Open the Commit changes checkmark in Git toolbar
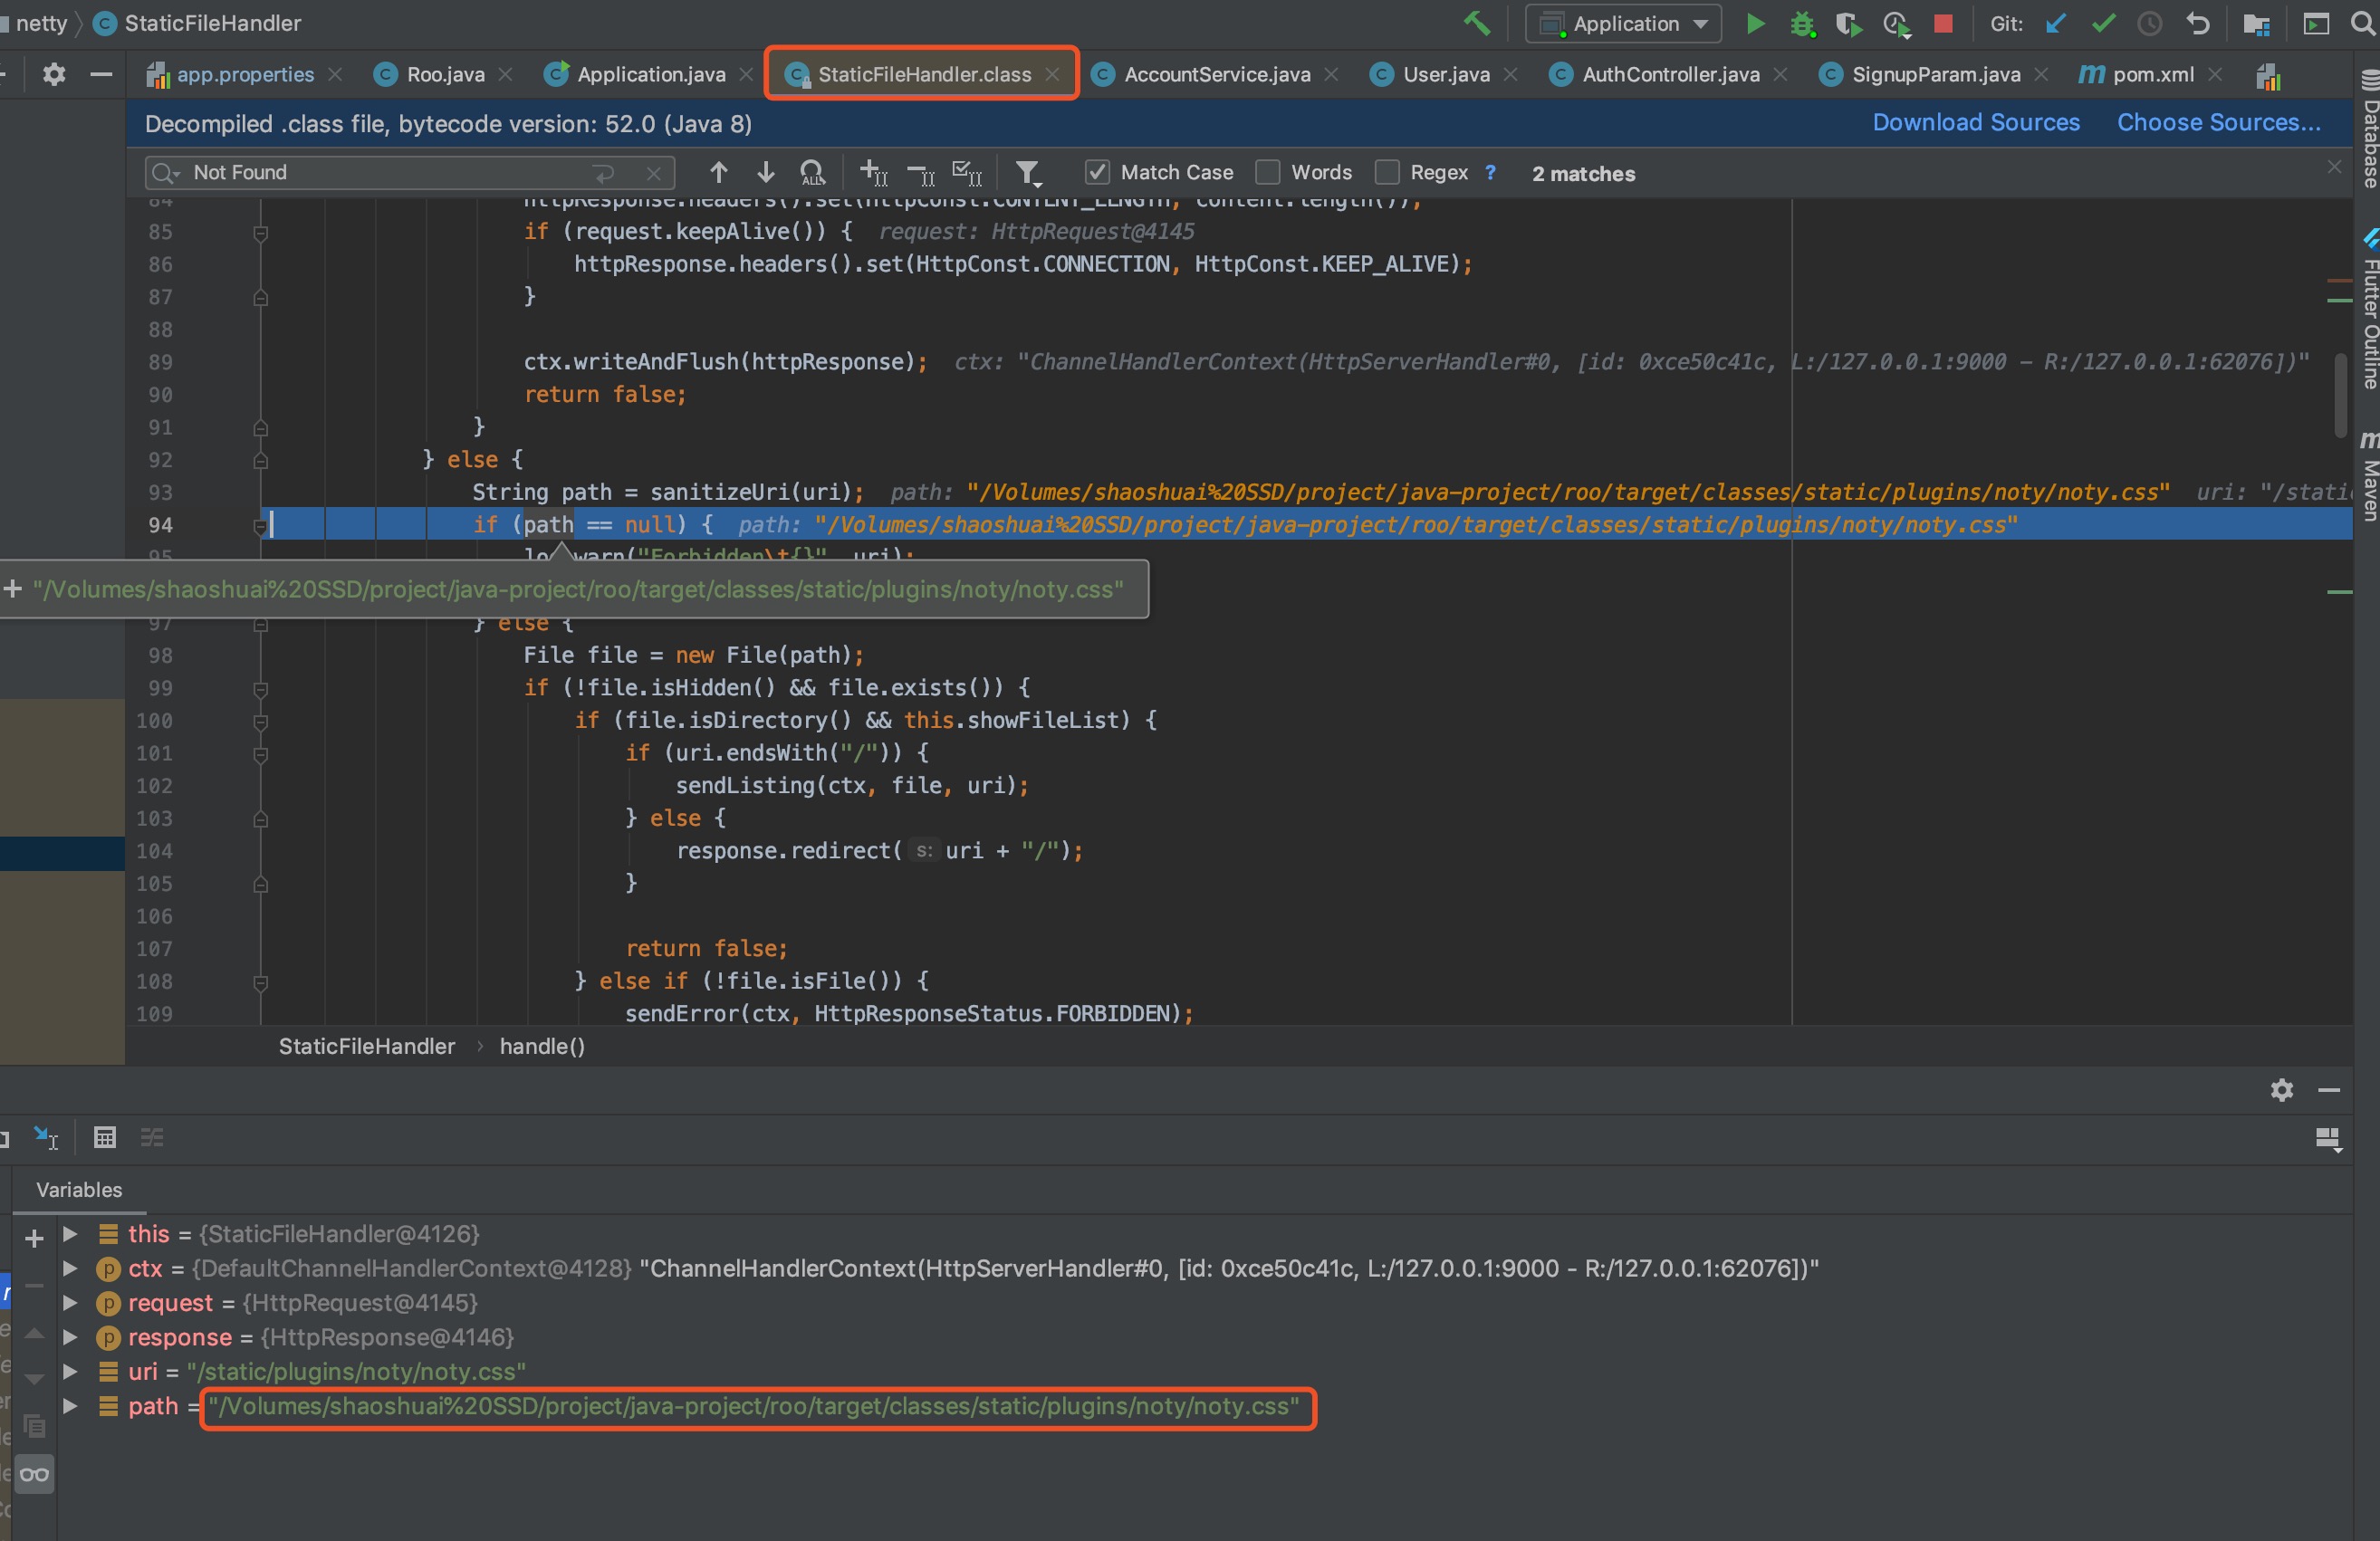The image size is (2380, 1541). [2103, 24]
